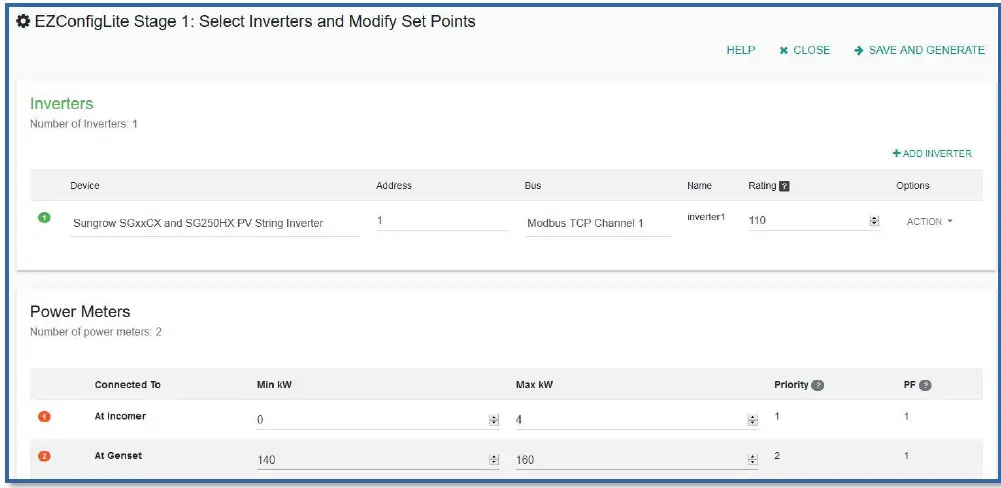Viewport: 1001px width, 488px height.
Task: Click the Priority column help icon
Action: [818, 385]
